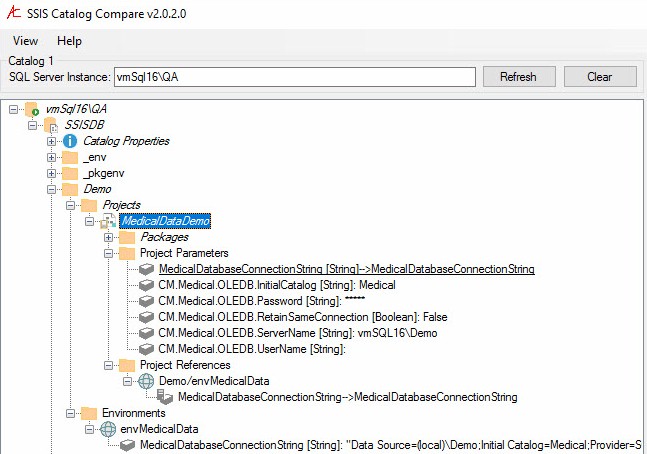Collapse the Demo folder
This screenshot has width=647, height=454.
(51, 189)
